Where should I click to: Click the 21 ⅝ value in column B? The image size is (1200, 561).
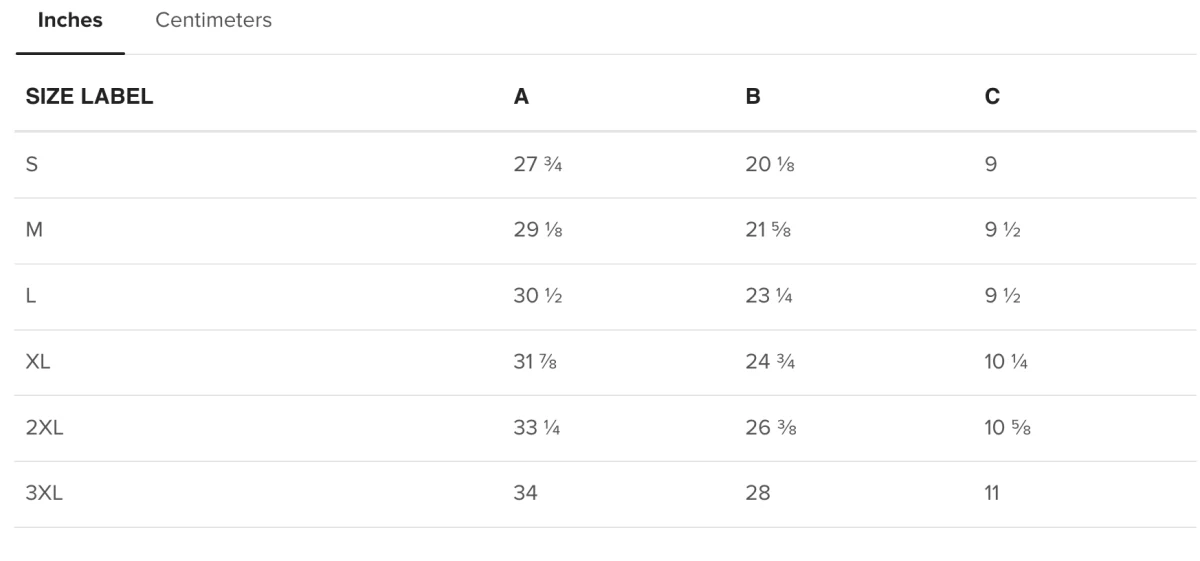tap(770, 231)
